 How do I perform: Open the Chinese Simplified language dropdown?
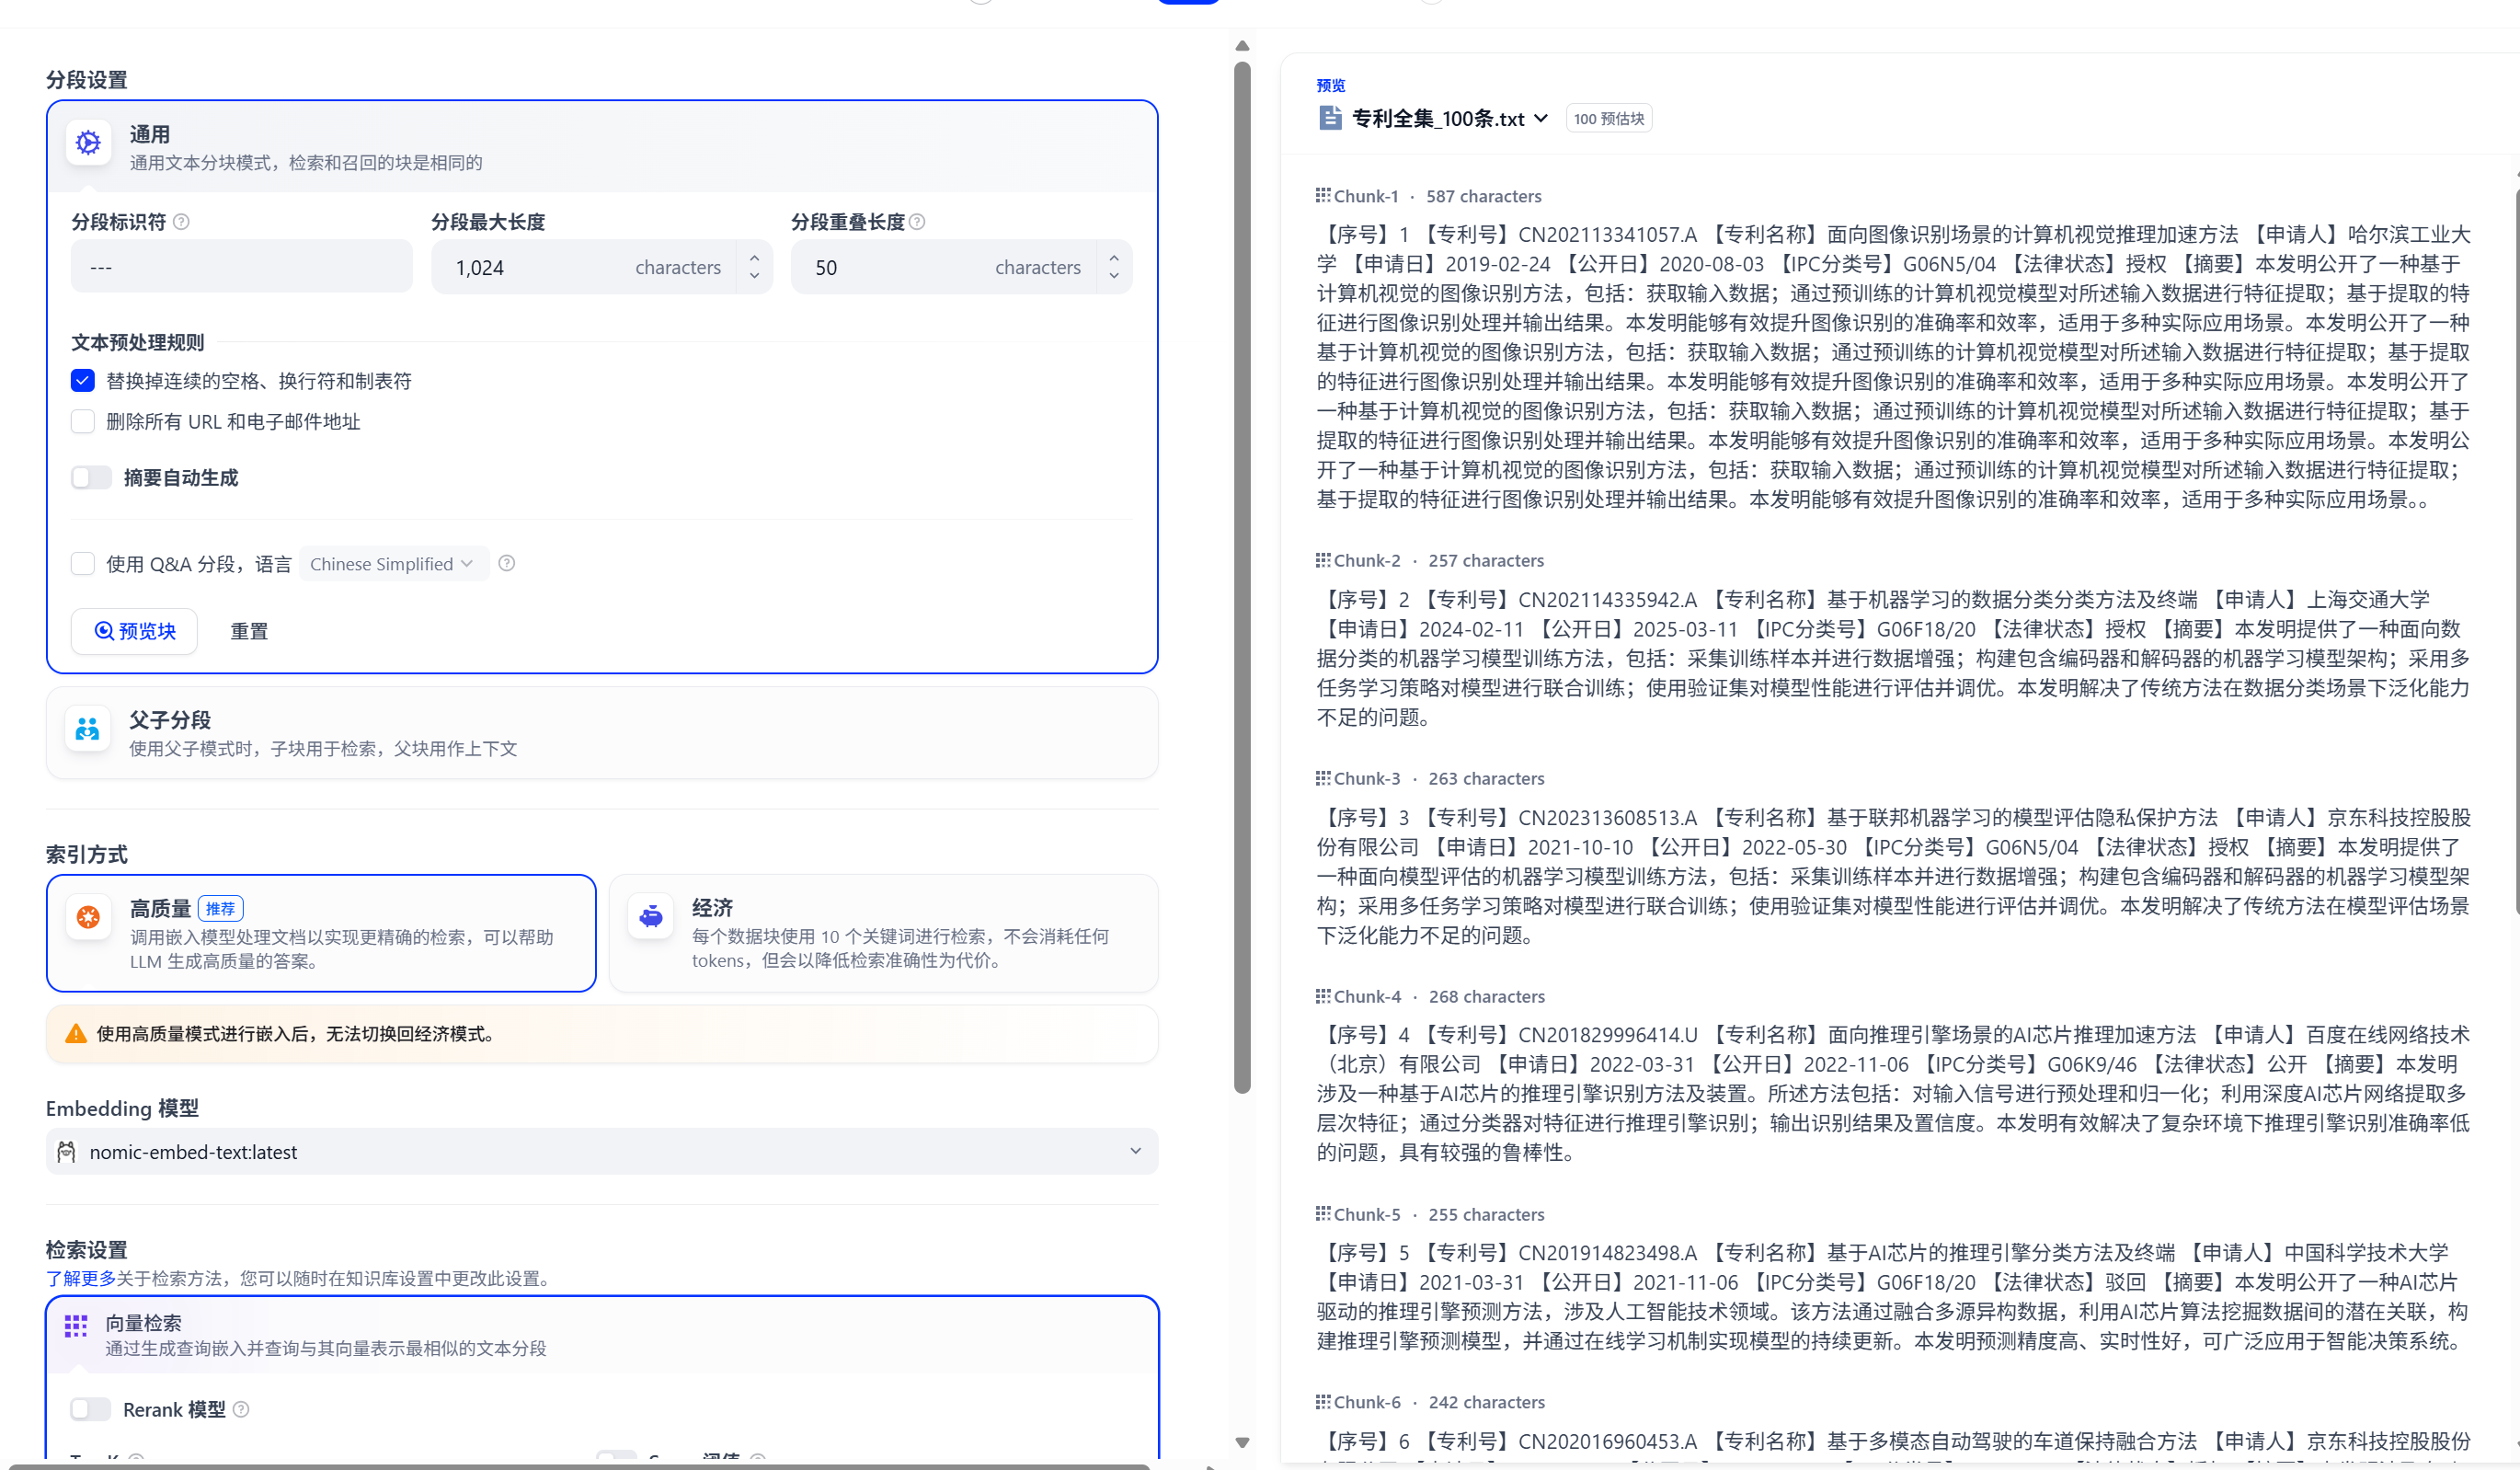tap(393, 564)
